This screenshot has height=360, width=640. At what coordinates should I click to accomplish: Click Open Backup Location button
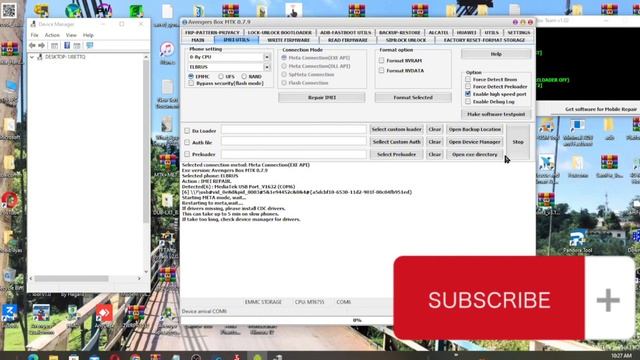pos(474,129)
